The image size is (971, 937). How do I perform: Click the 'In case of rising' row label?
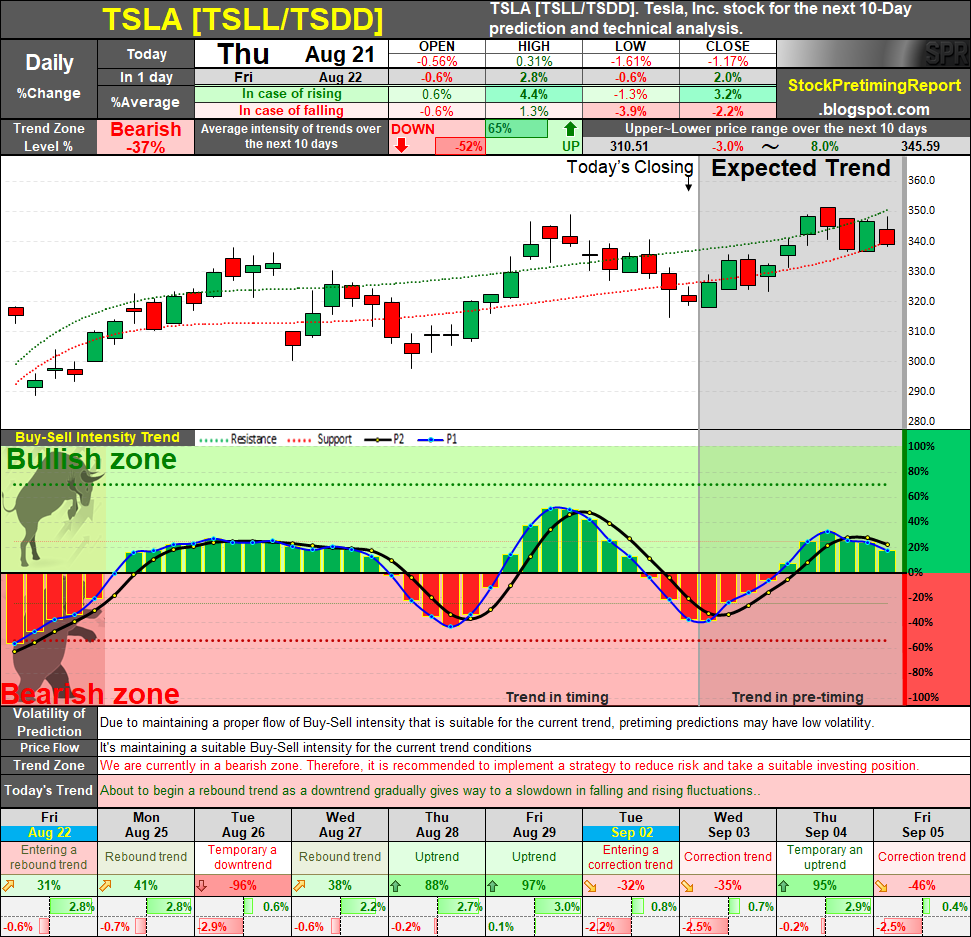[x=292, y=94]
